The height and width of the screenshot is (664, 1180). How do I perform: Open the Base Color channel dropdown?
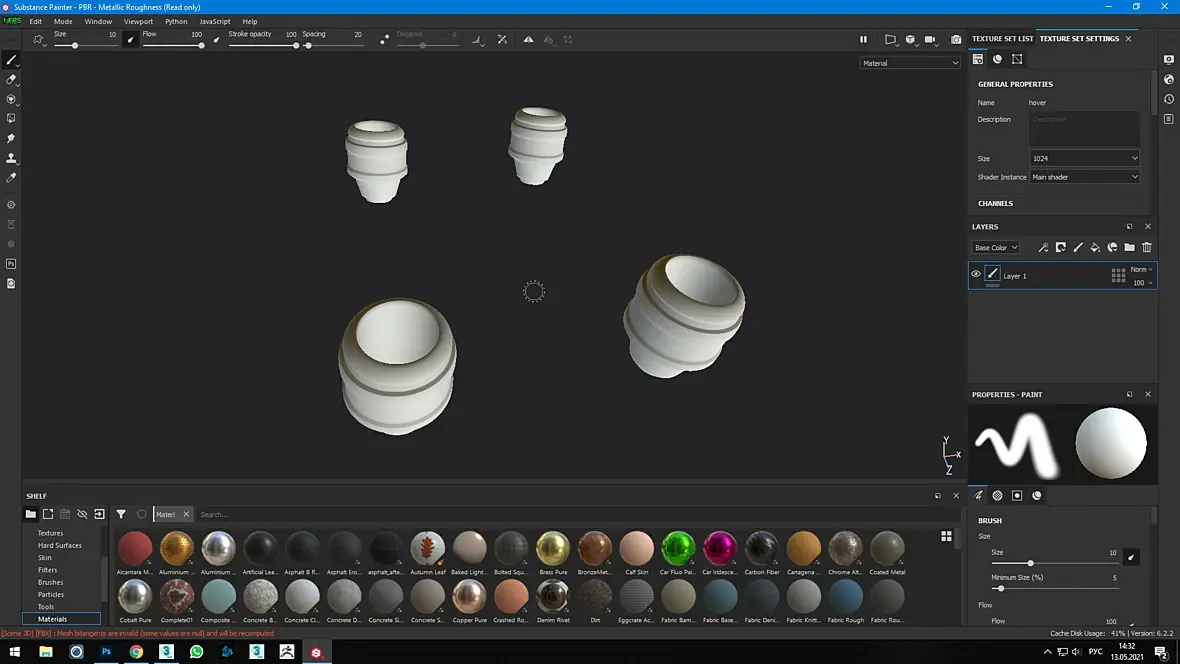point(996,247)
